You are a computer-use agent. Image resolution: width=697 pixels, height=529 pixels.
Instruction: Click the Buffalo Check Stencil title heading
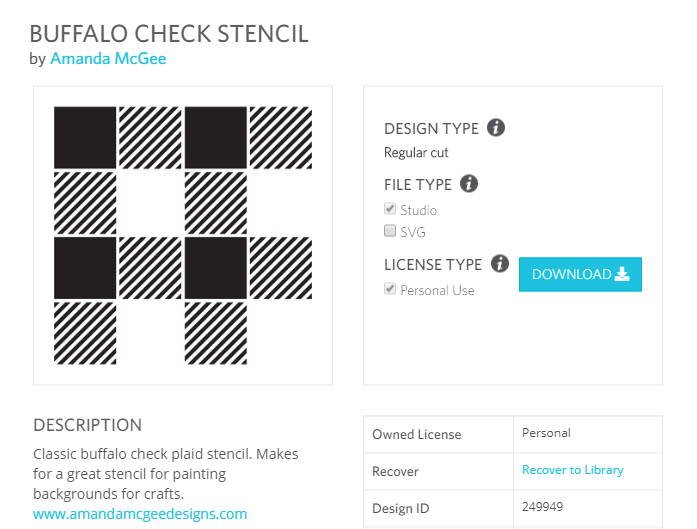(169, 34)
